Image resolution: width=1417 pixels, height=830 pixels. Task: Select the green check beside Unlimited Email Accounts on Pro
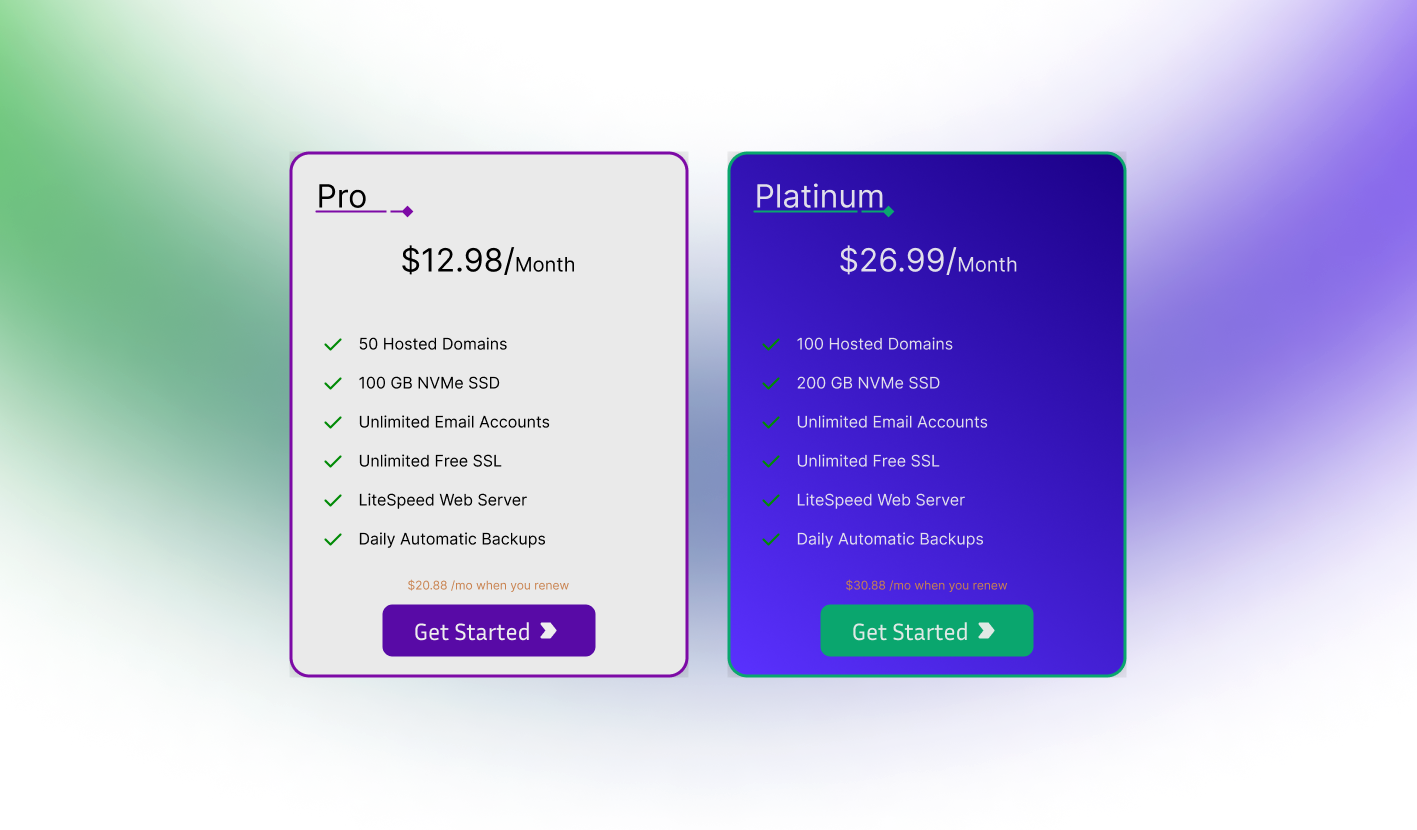(333, 422)
